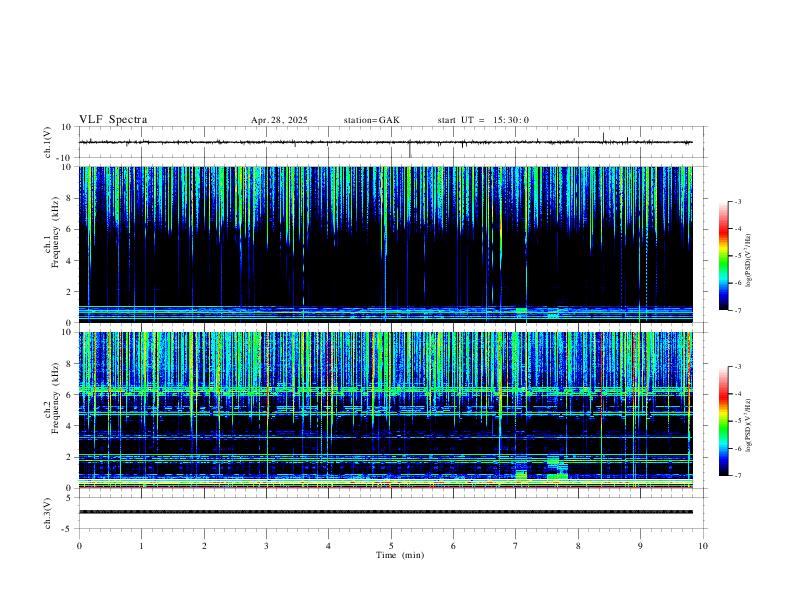Click the ch.1 voltage waveform trace
This screenshot has height=612, width=792.
click(x=385, y=142)
